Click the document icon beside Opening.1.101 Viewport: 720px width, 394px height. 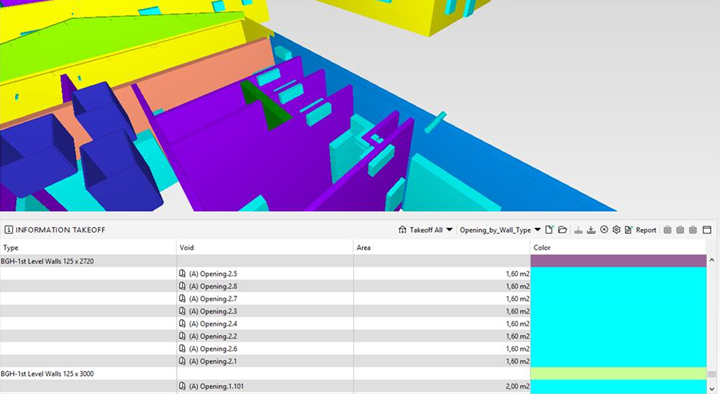tap(182, 386)
